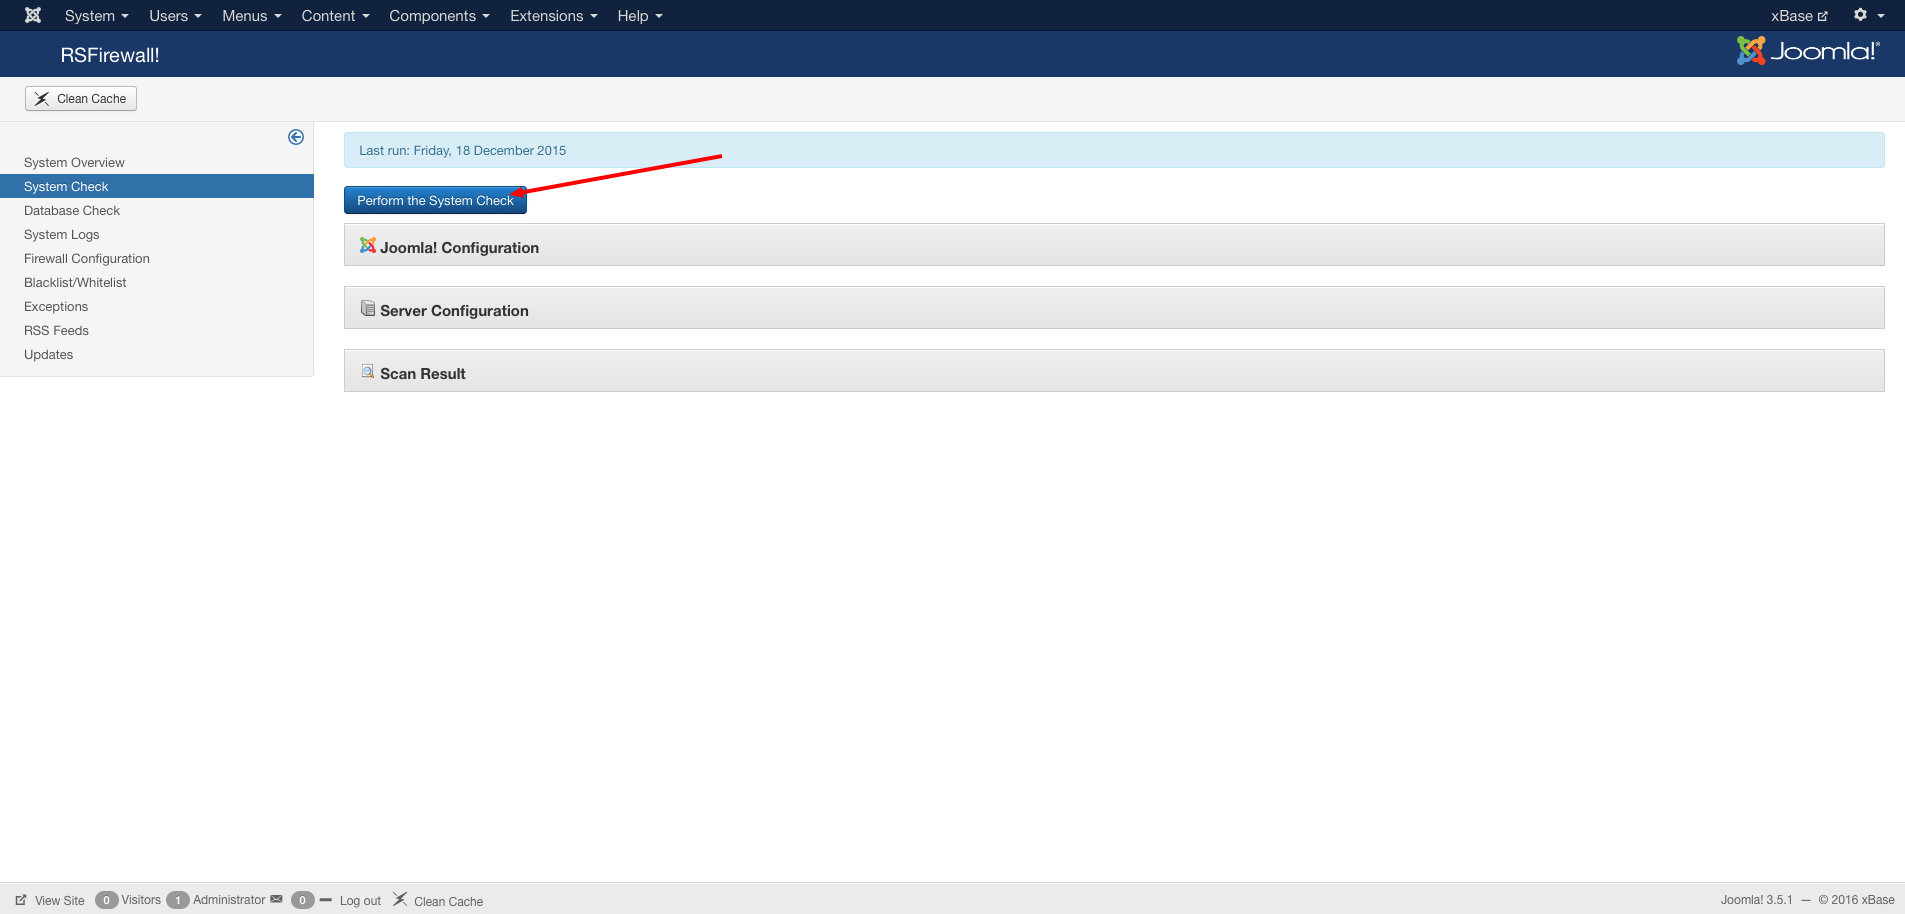
Task: Perform the System Check
Action: point(435,200)
